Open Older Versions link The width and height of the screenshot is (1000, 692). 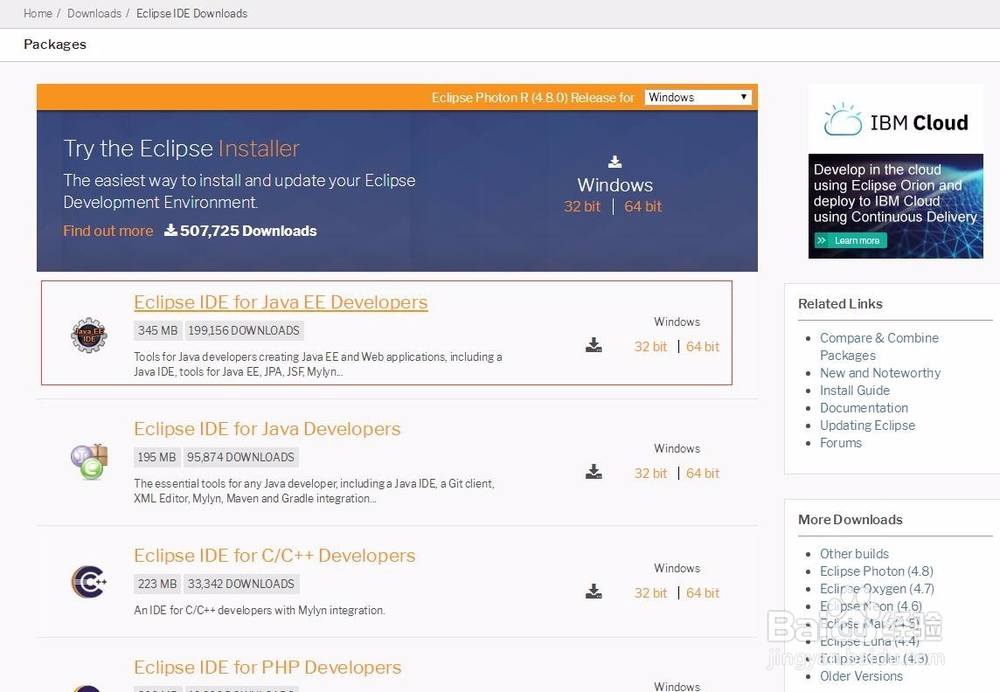tap(861, 676)
